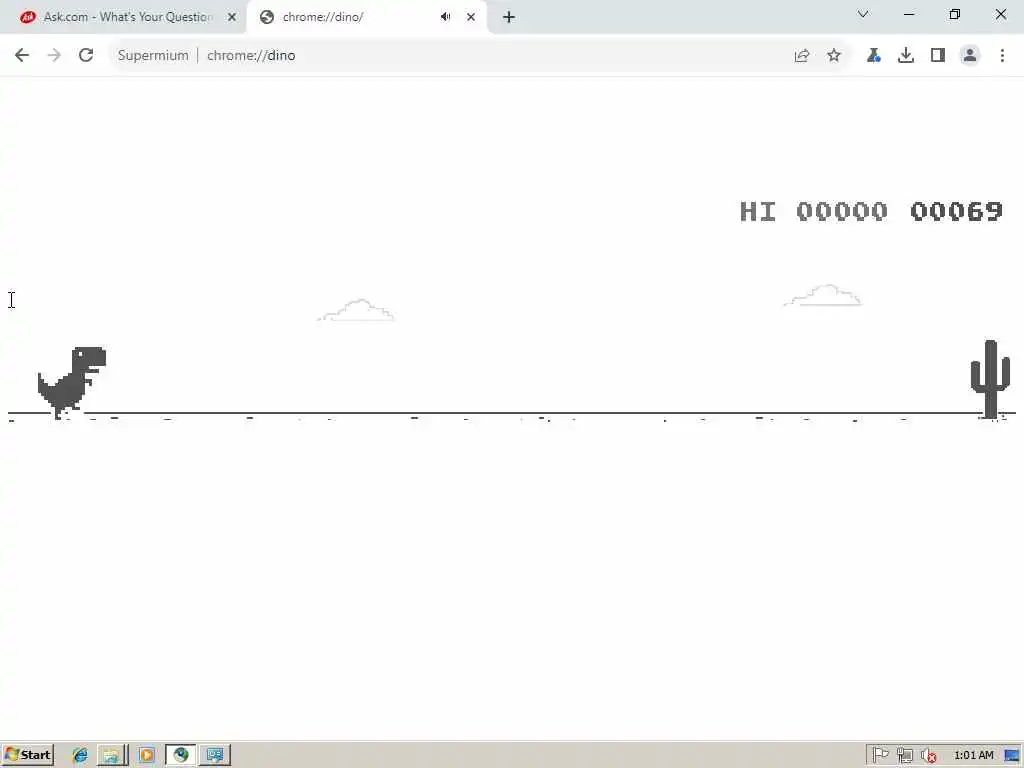The width and height of the screenshot is (1024, 768).
Task: Toggle the browser side panel
Action: [938, 56]
